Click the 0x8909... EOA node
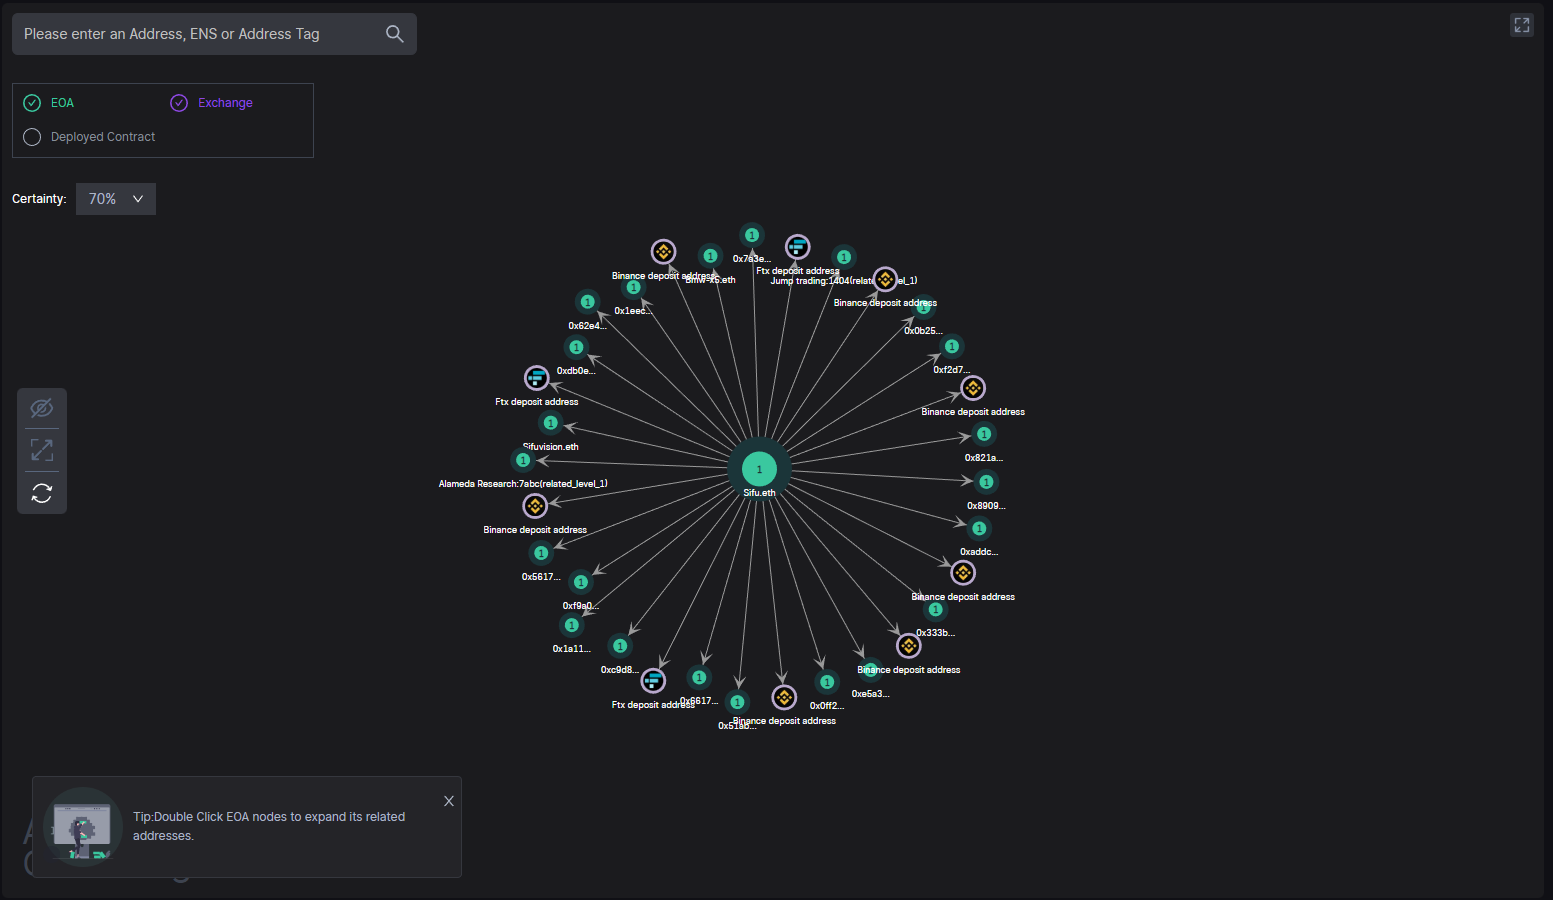This screenshot has height=900, width=1553. (x=986, y=482)
